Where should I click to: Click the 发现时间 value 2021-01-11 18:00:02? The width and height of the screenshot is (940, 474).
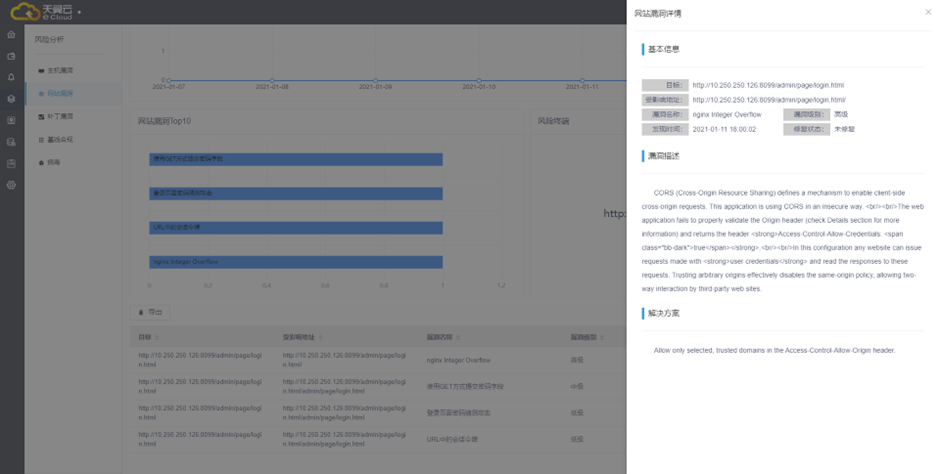724,129
